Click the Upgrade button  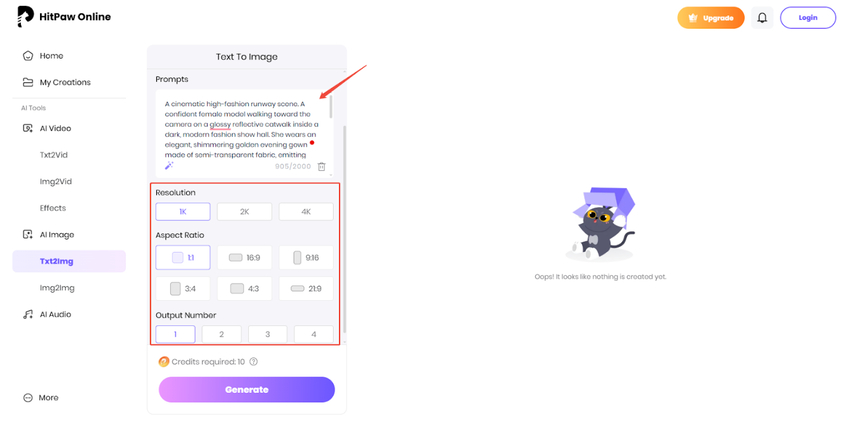tap(711, 18)
